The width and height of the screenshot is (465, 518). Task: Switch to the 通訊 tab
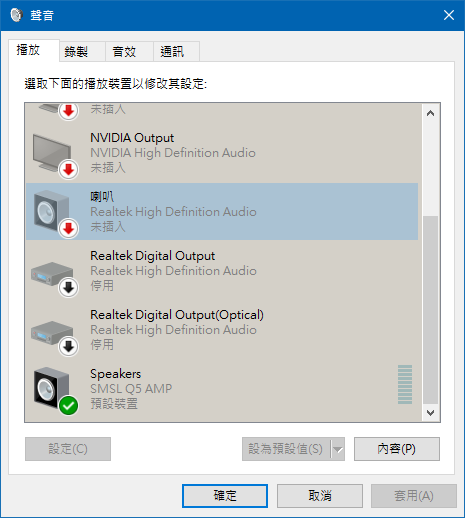(x=172, y=52)
